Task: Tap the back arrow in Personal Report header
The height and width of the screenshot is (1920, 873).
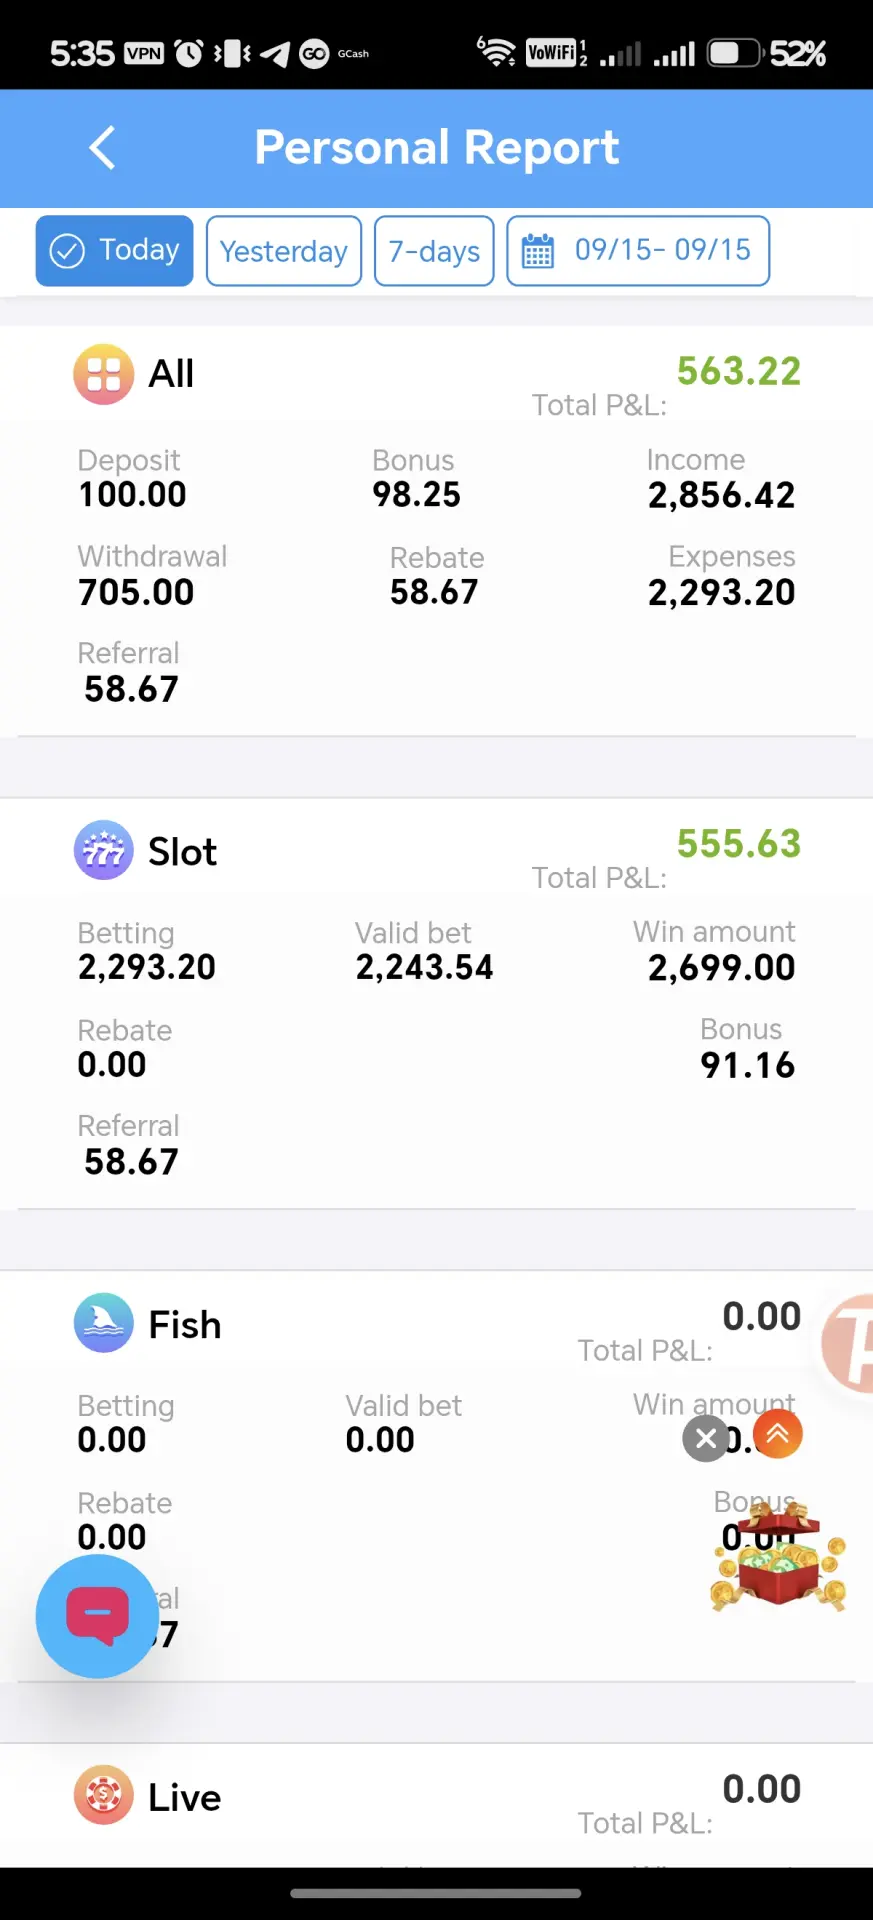Action: [102, 148]
